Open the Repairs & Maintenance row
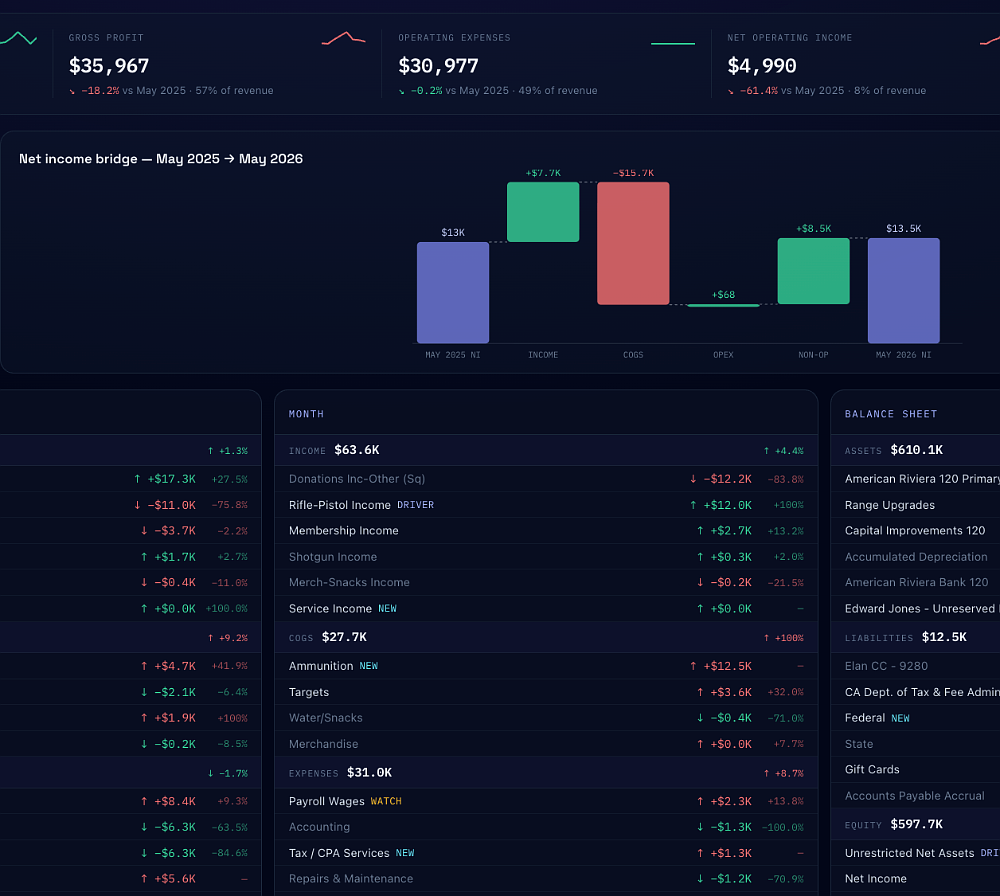This screenshot has width=1000, height=896. (546, 879)
